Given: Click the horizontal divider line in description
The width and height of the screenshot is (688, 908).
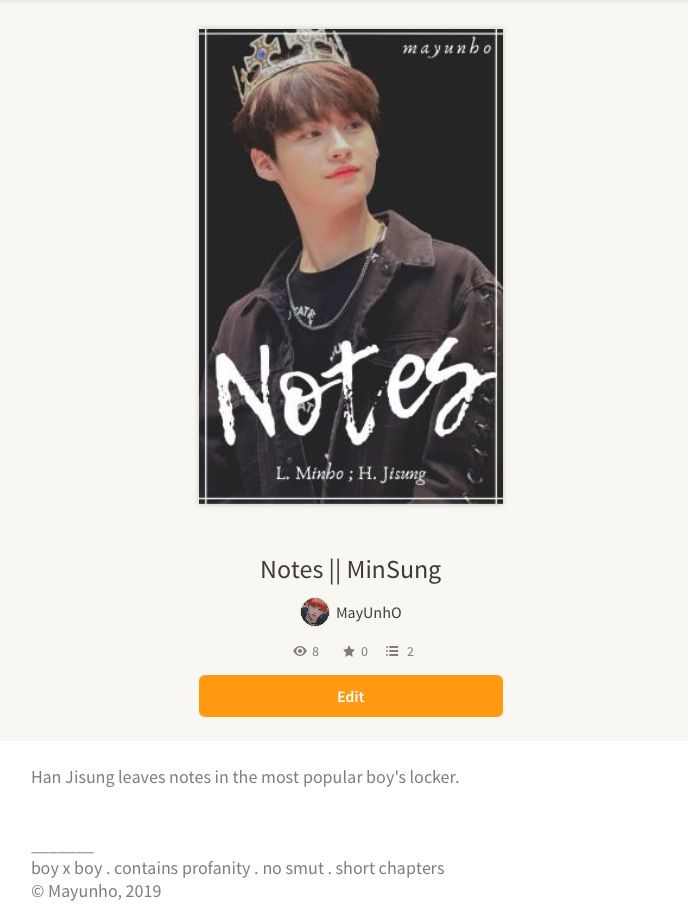Looking at the screenshot, I should [x=63, y=852].
